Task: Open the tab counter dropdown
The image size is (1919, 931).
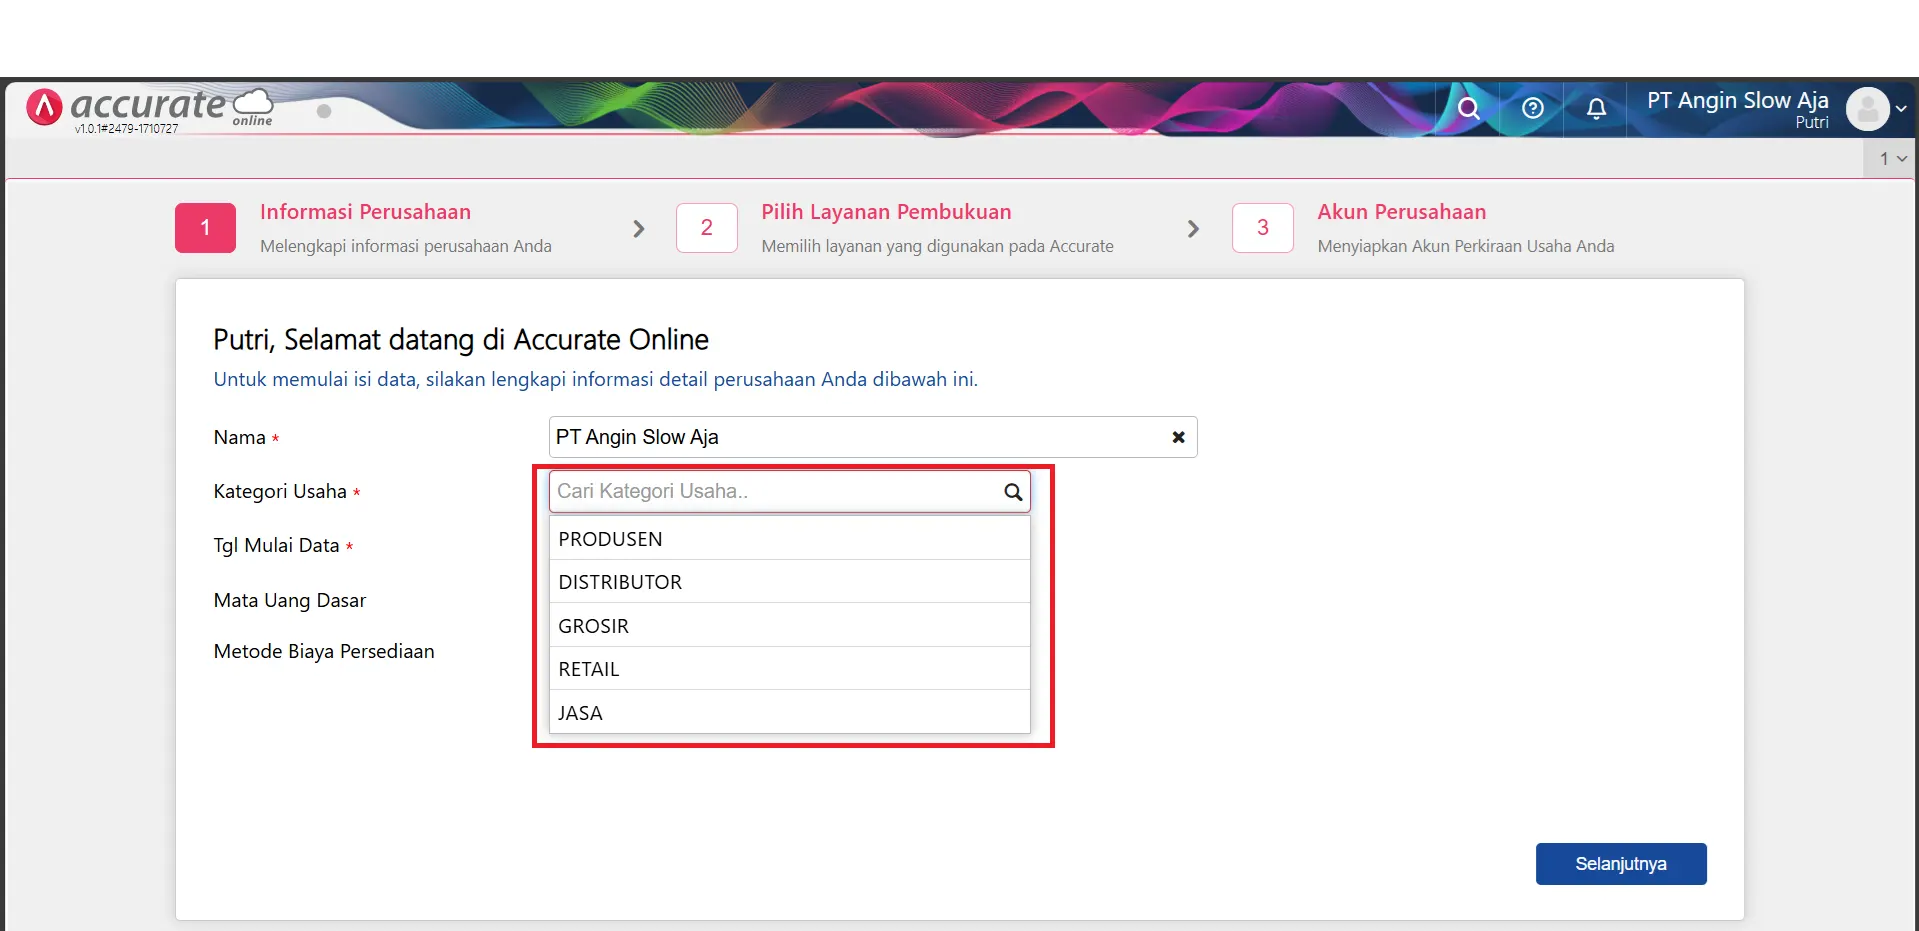Action: point(1891,159)
